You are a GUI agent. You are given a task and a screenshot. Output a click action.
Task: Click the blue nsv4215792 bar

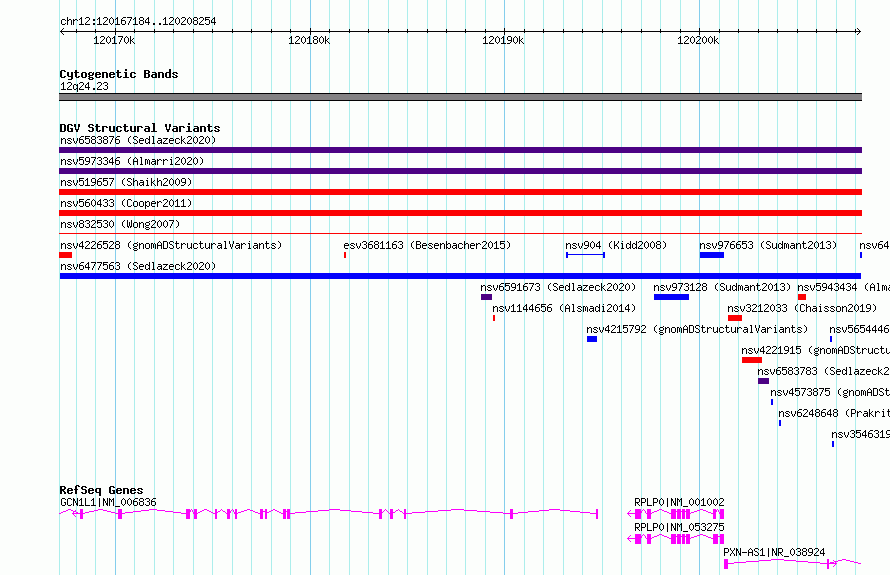coord(592,339)
